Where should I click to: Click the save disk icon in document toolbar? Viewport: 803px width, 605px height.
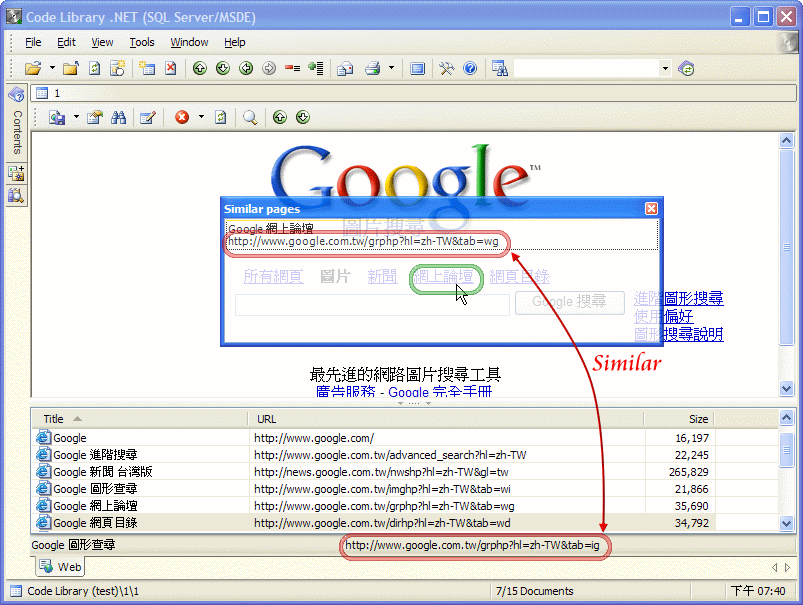coord(57,118)
